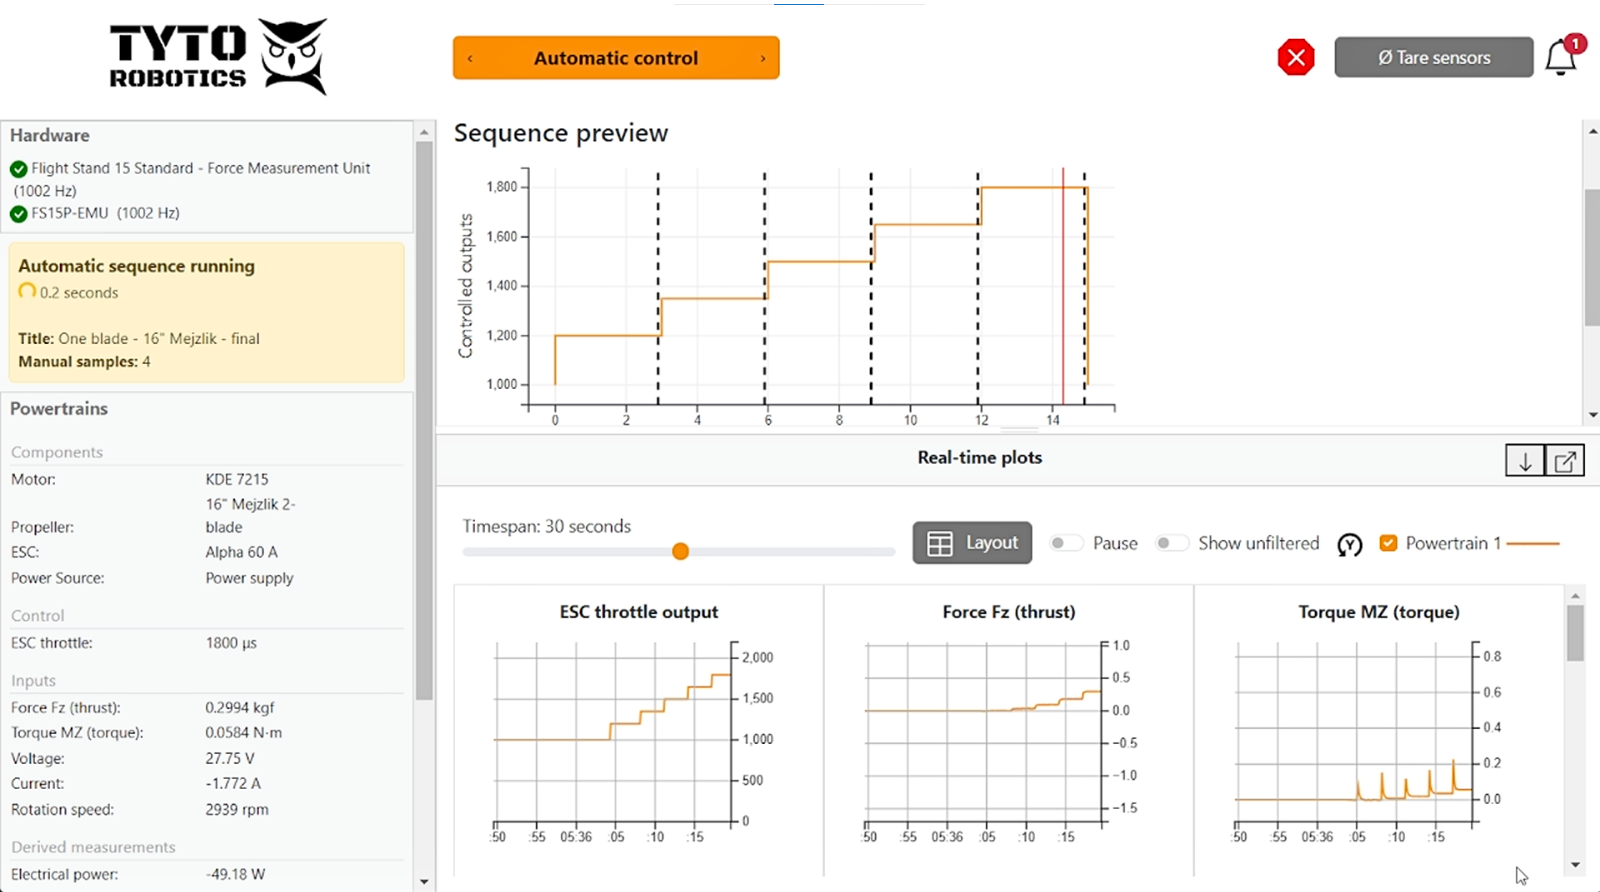Go to next control mode using right arrow

[x=763, y=59]
